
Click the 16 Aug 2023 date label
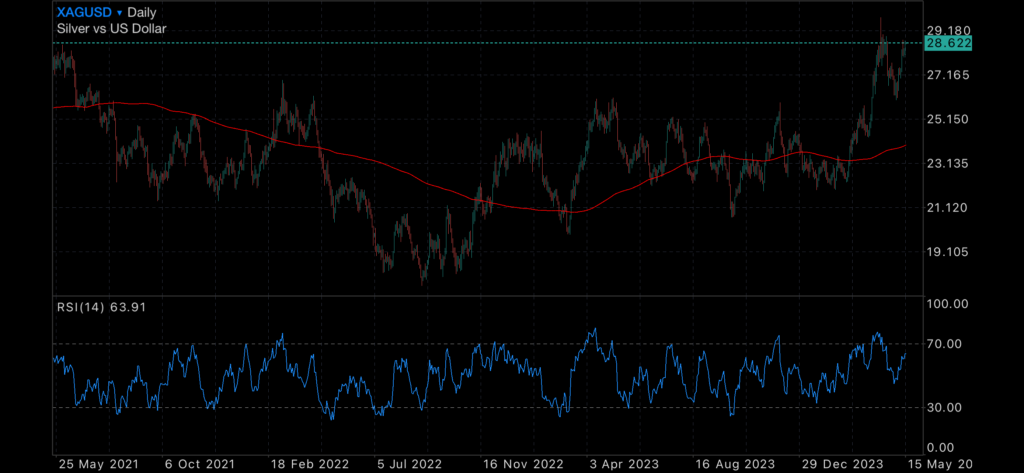pyautogui.click(x=735, y=463)
